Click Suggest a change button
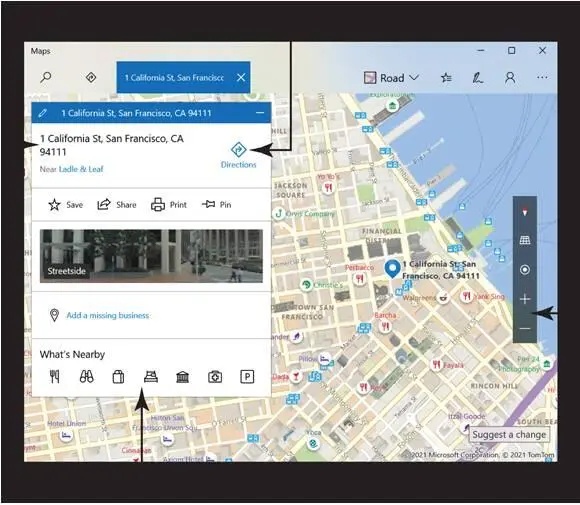 point(509,434)
